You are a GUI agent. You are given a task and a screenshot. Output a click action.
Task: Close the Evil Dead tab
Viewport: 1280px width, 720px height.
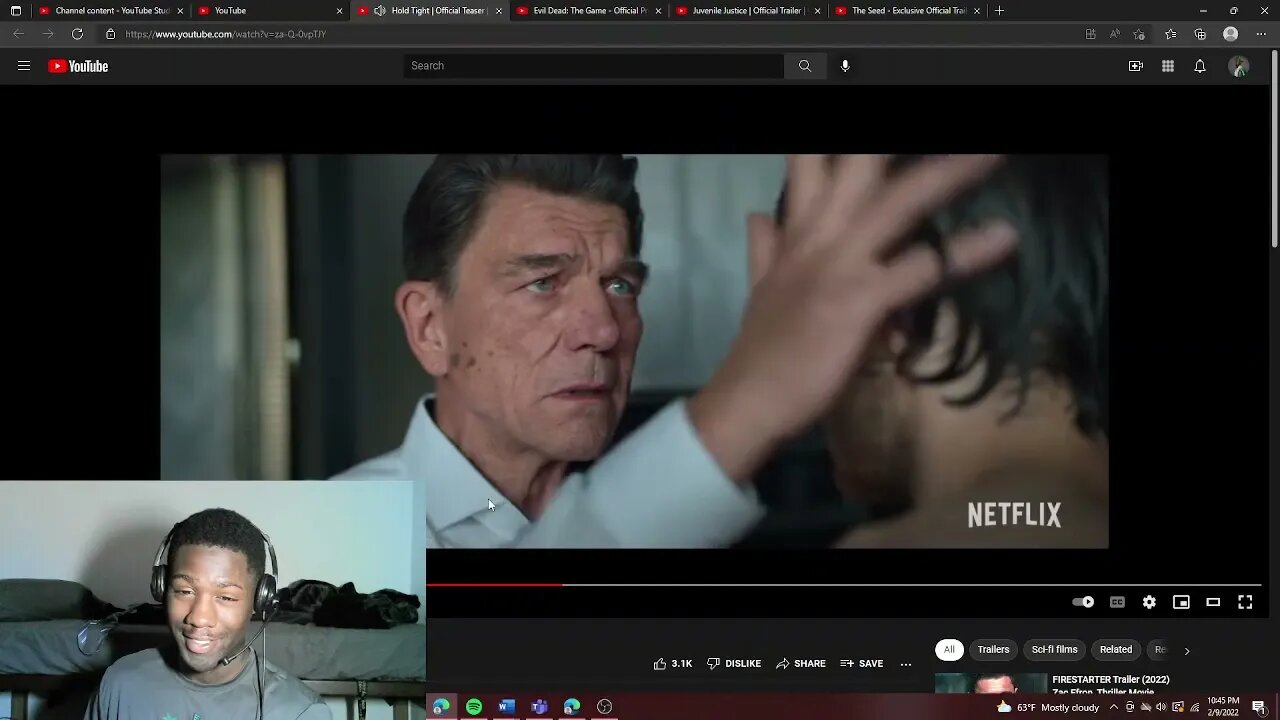pos(658,11)
